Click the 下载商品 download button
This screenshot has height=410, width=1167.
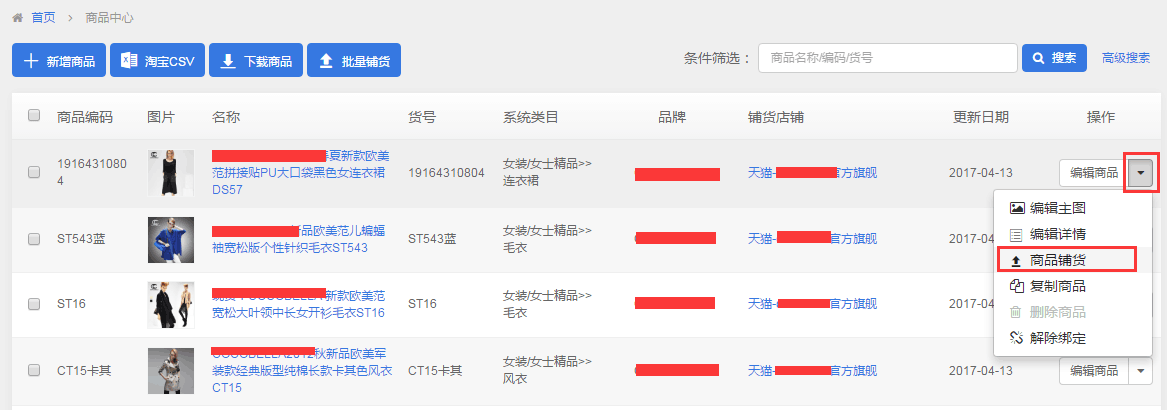(255, 61)
